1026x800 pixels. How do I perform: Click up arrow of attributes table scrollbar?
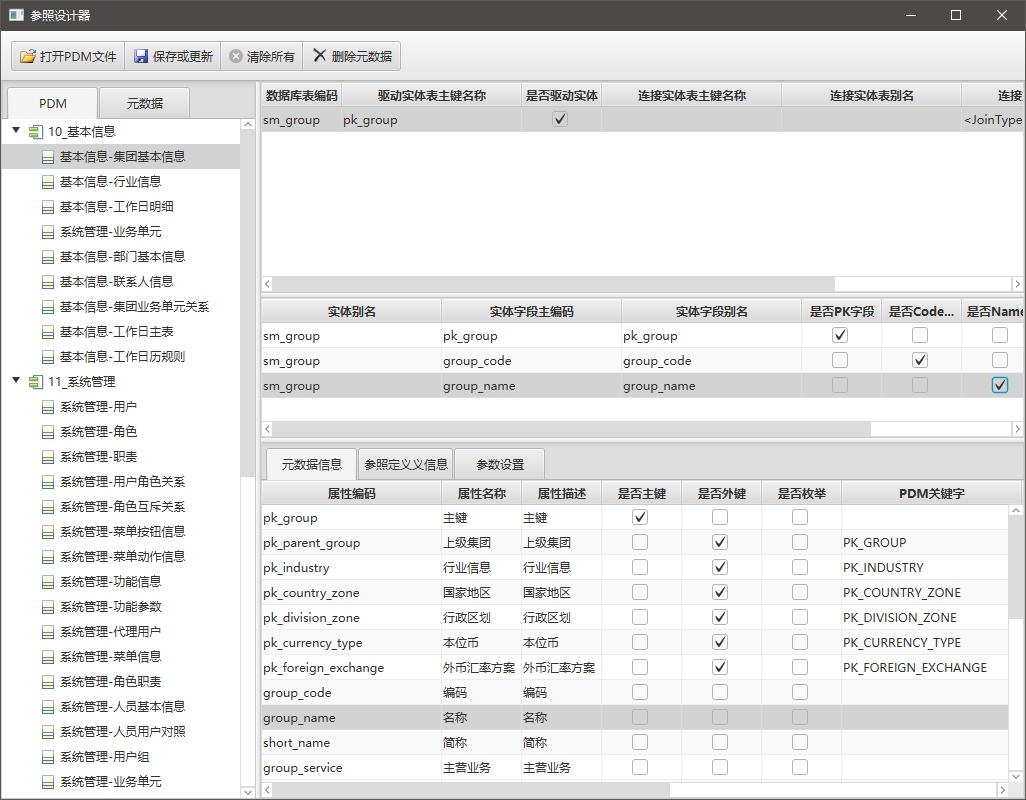[1016, 510]
